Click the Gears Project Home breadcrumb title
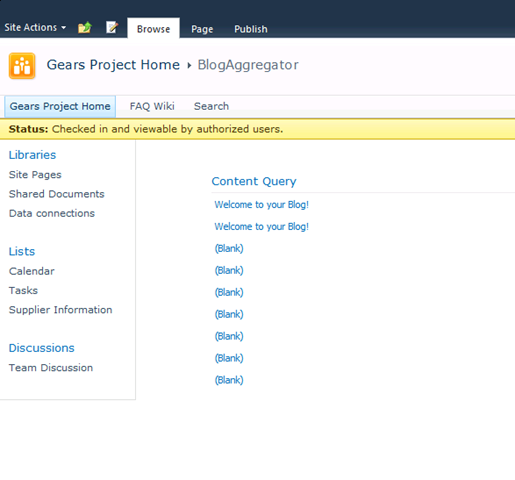This screenshot has height=480, width=515. click(113, 65)
